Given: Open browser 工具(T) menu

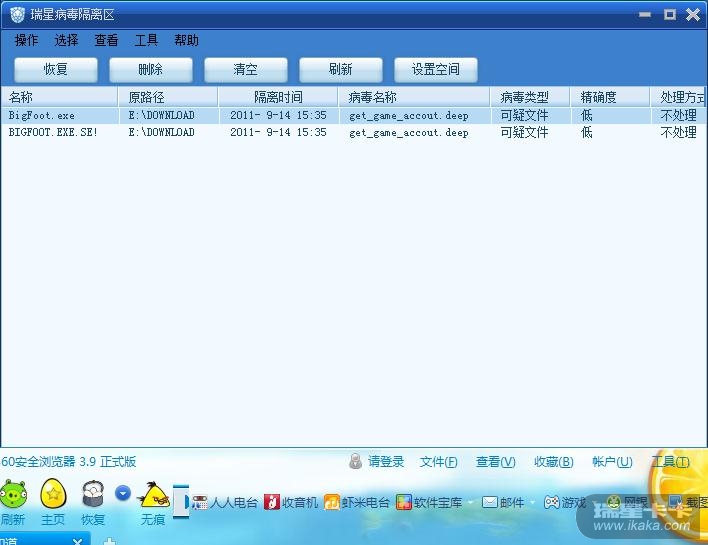Looking at the screenshot, I should tap(671, 461).
